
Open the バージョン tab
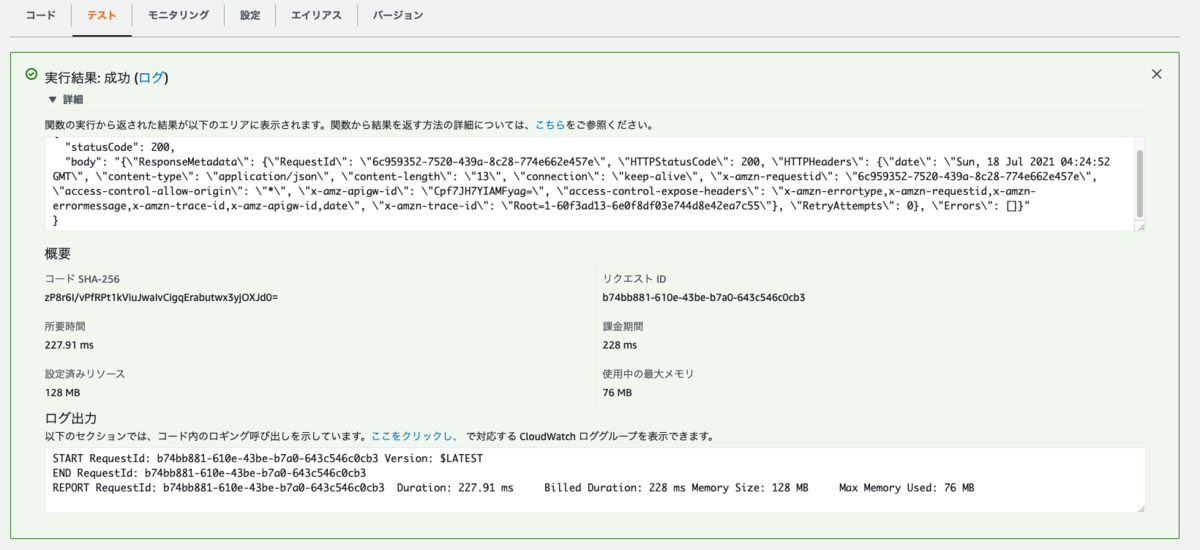tap(397, 16)
